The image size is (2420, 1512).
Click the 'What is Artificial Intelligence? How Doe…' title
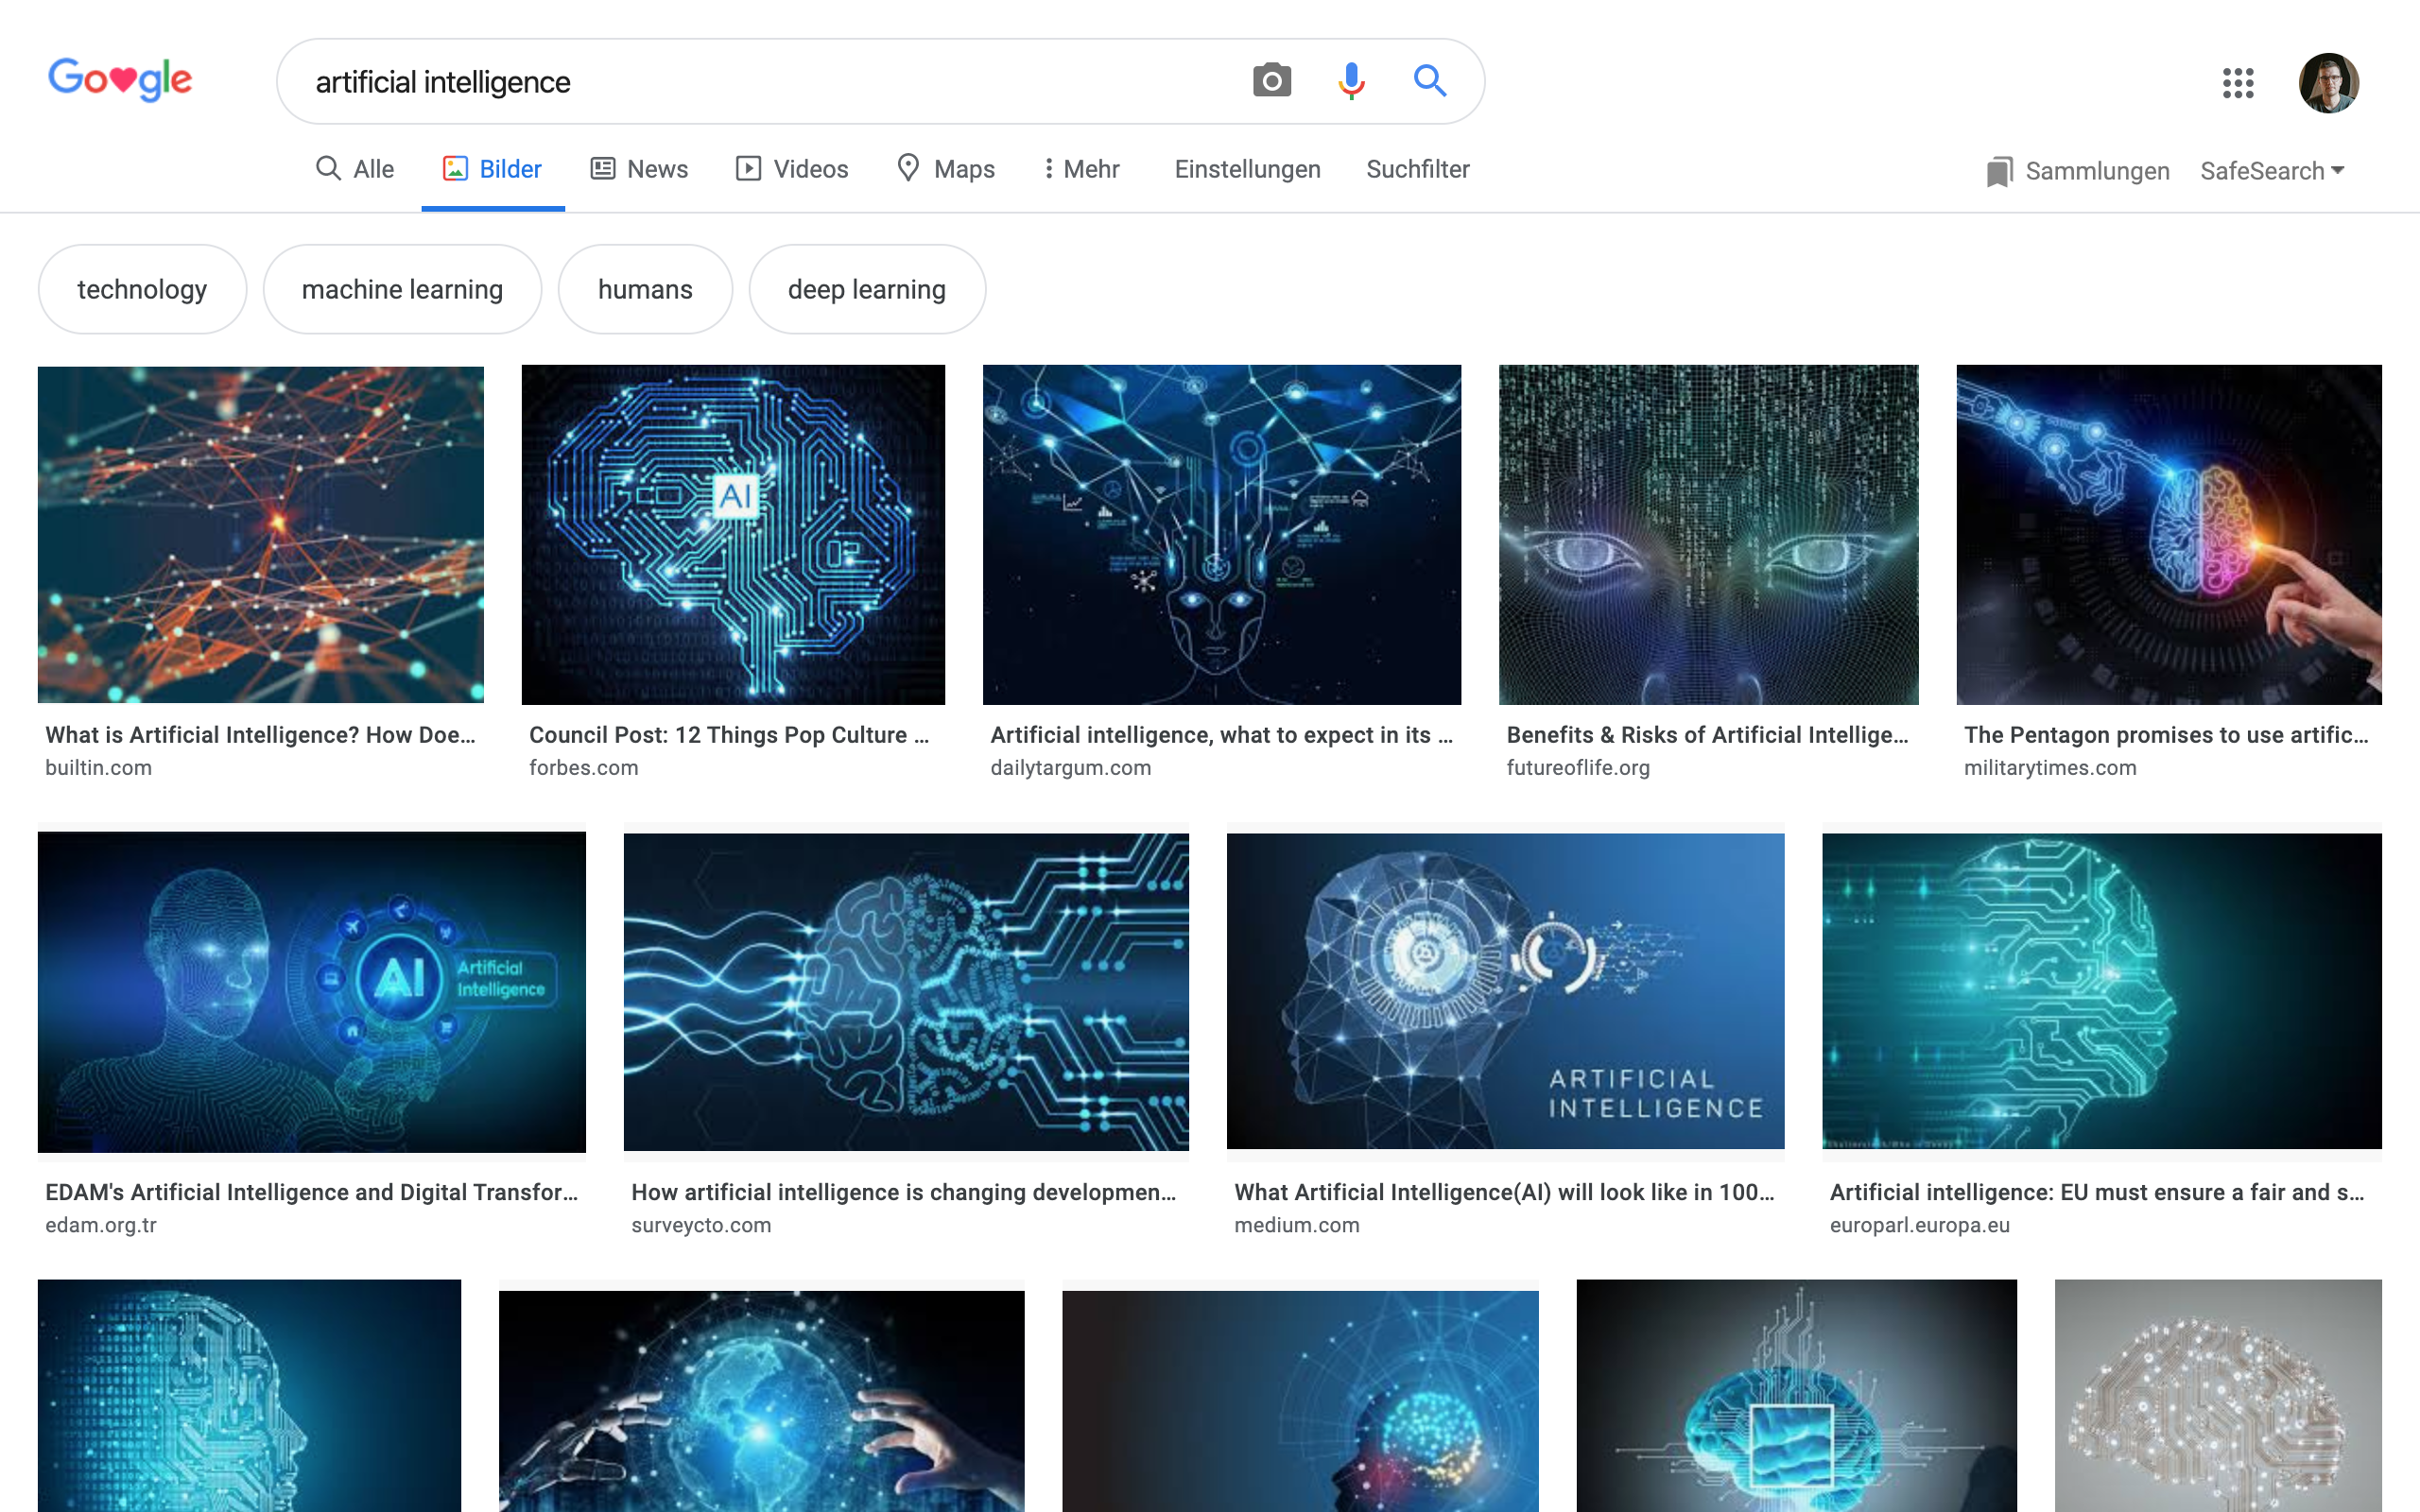[x=260, y=735]
